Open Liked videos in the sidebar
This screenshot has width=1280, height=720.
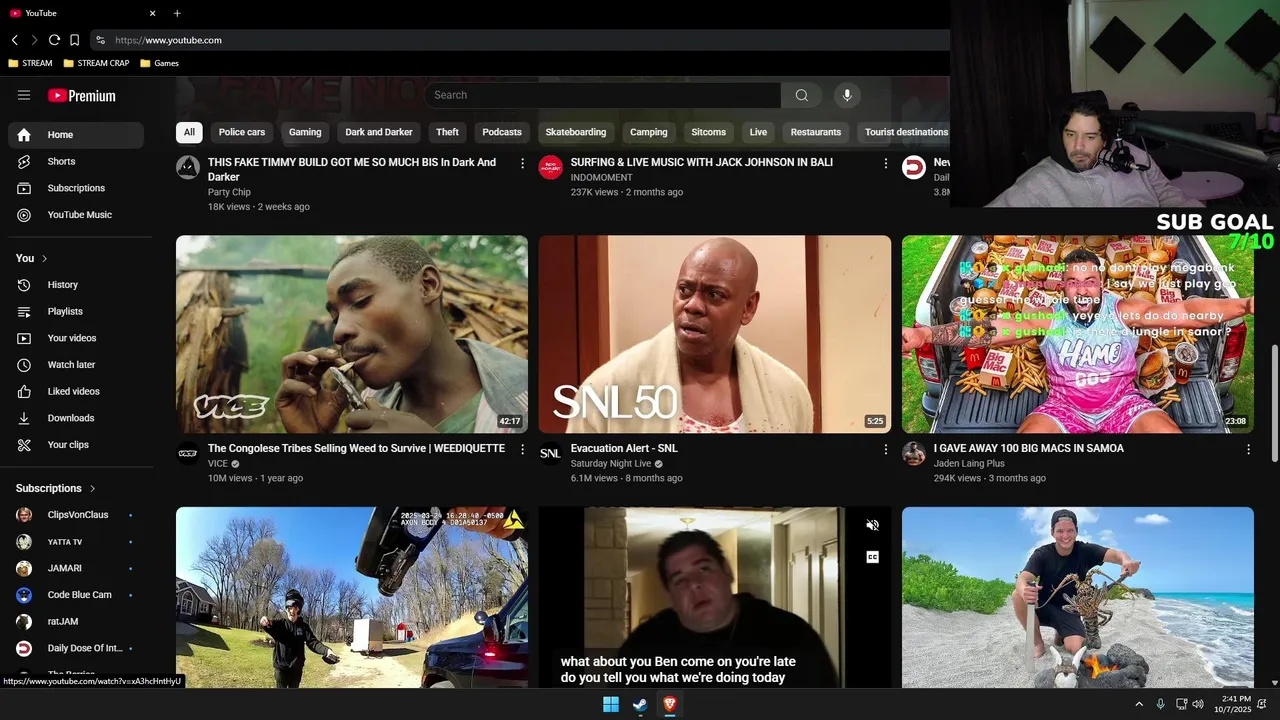click(x=76, y=391)
